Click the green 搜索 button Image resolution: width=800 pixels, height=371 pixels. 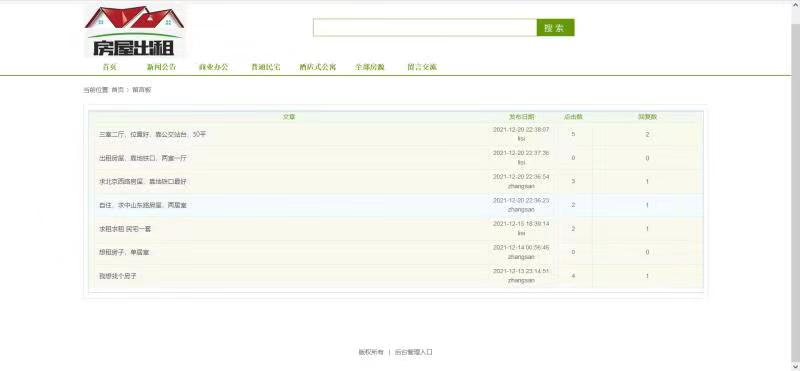coord(555,28)
